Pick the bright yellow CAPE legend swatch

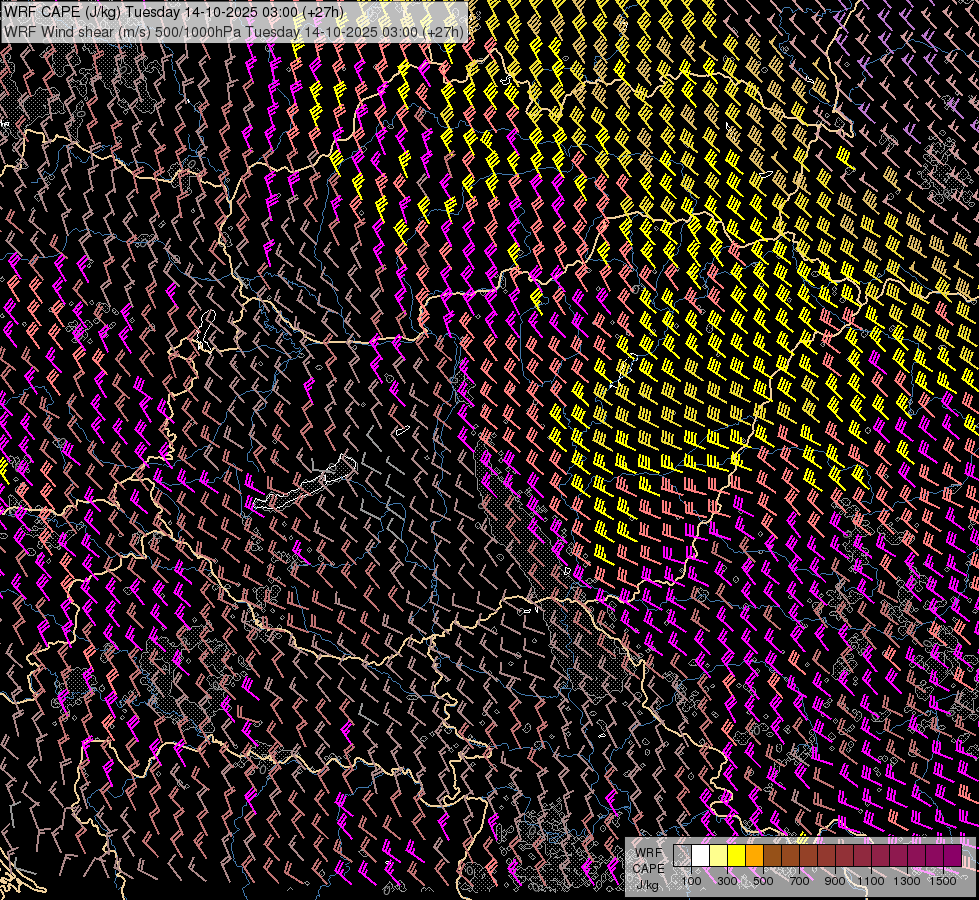(x=736, y=856)
